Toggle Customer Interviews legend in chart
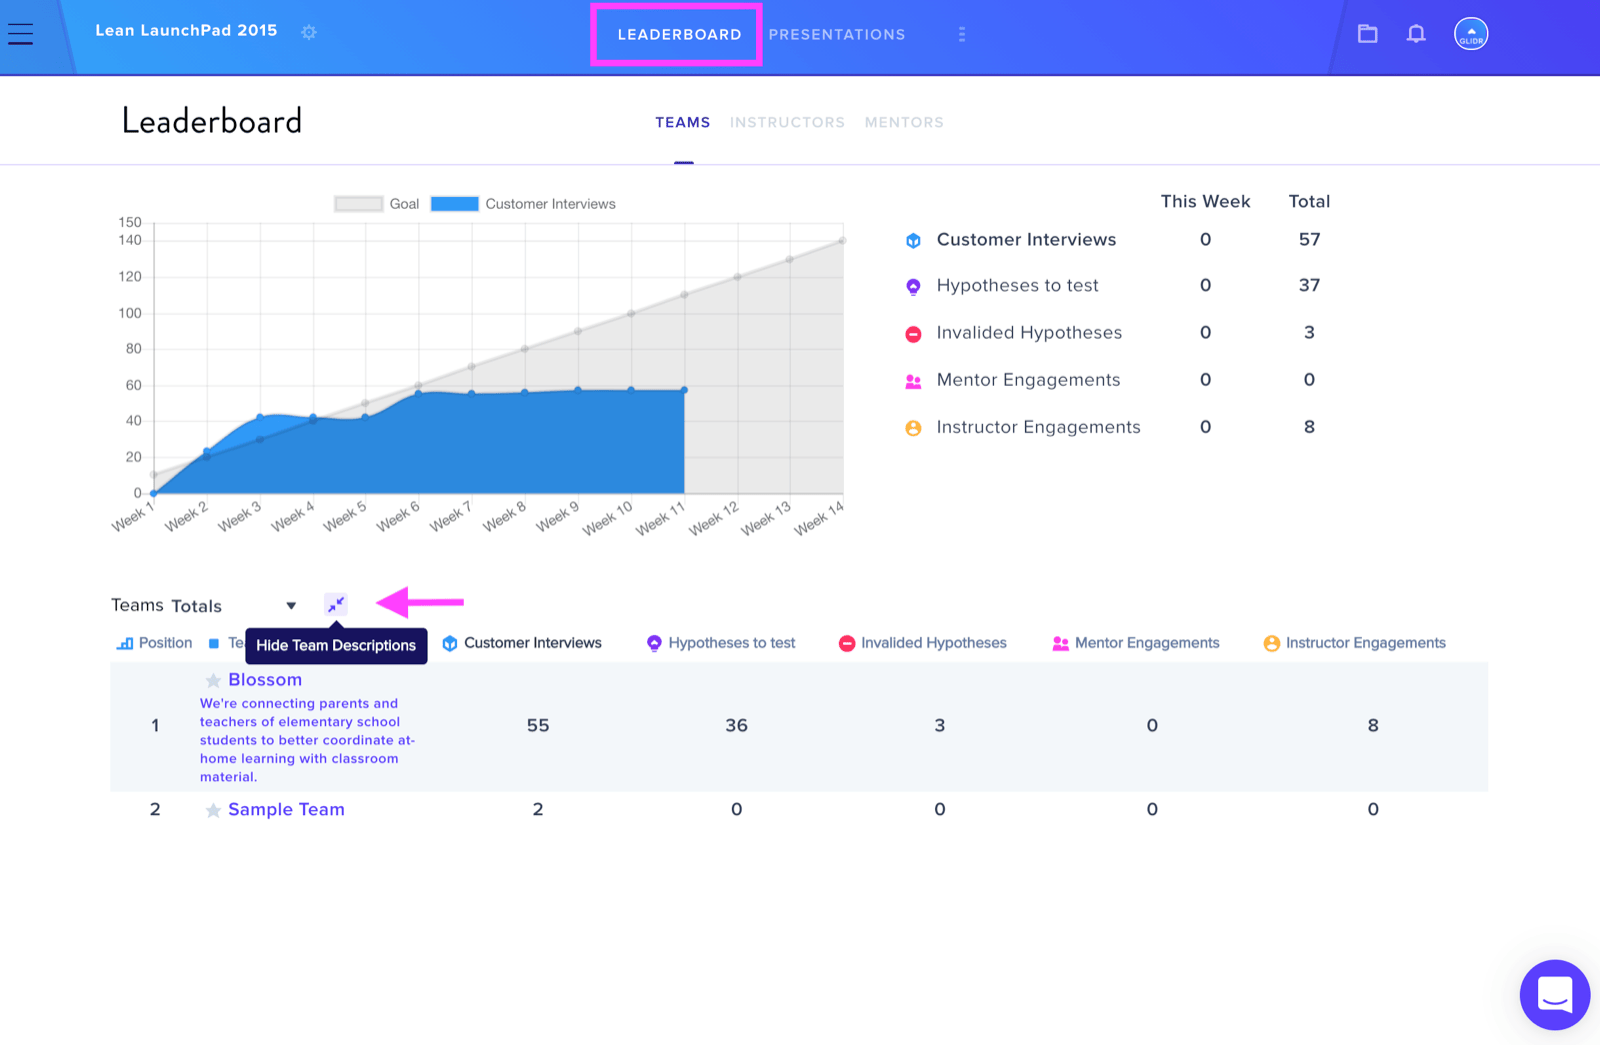This screenshot has width=1600, height=1045. click(x=523, y=204)
